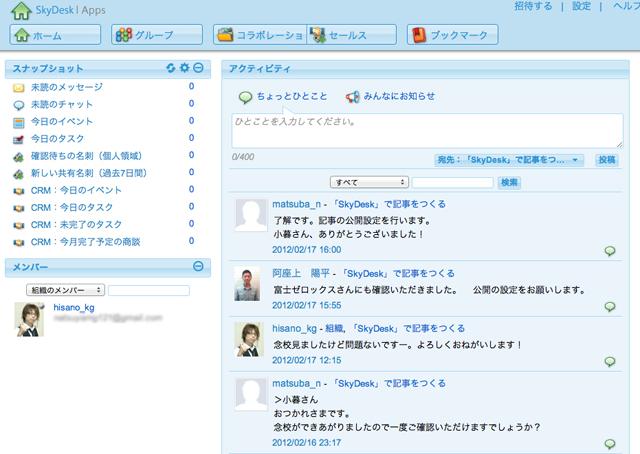Click the SkyDesk house logo icon

pyautogui.click(x=21, y=11)
